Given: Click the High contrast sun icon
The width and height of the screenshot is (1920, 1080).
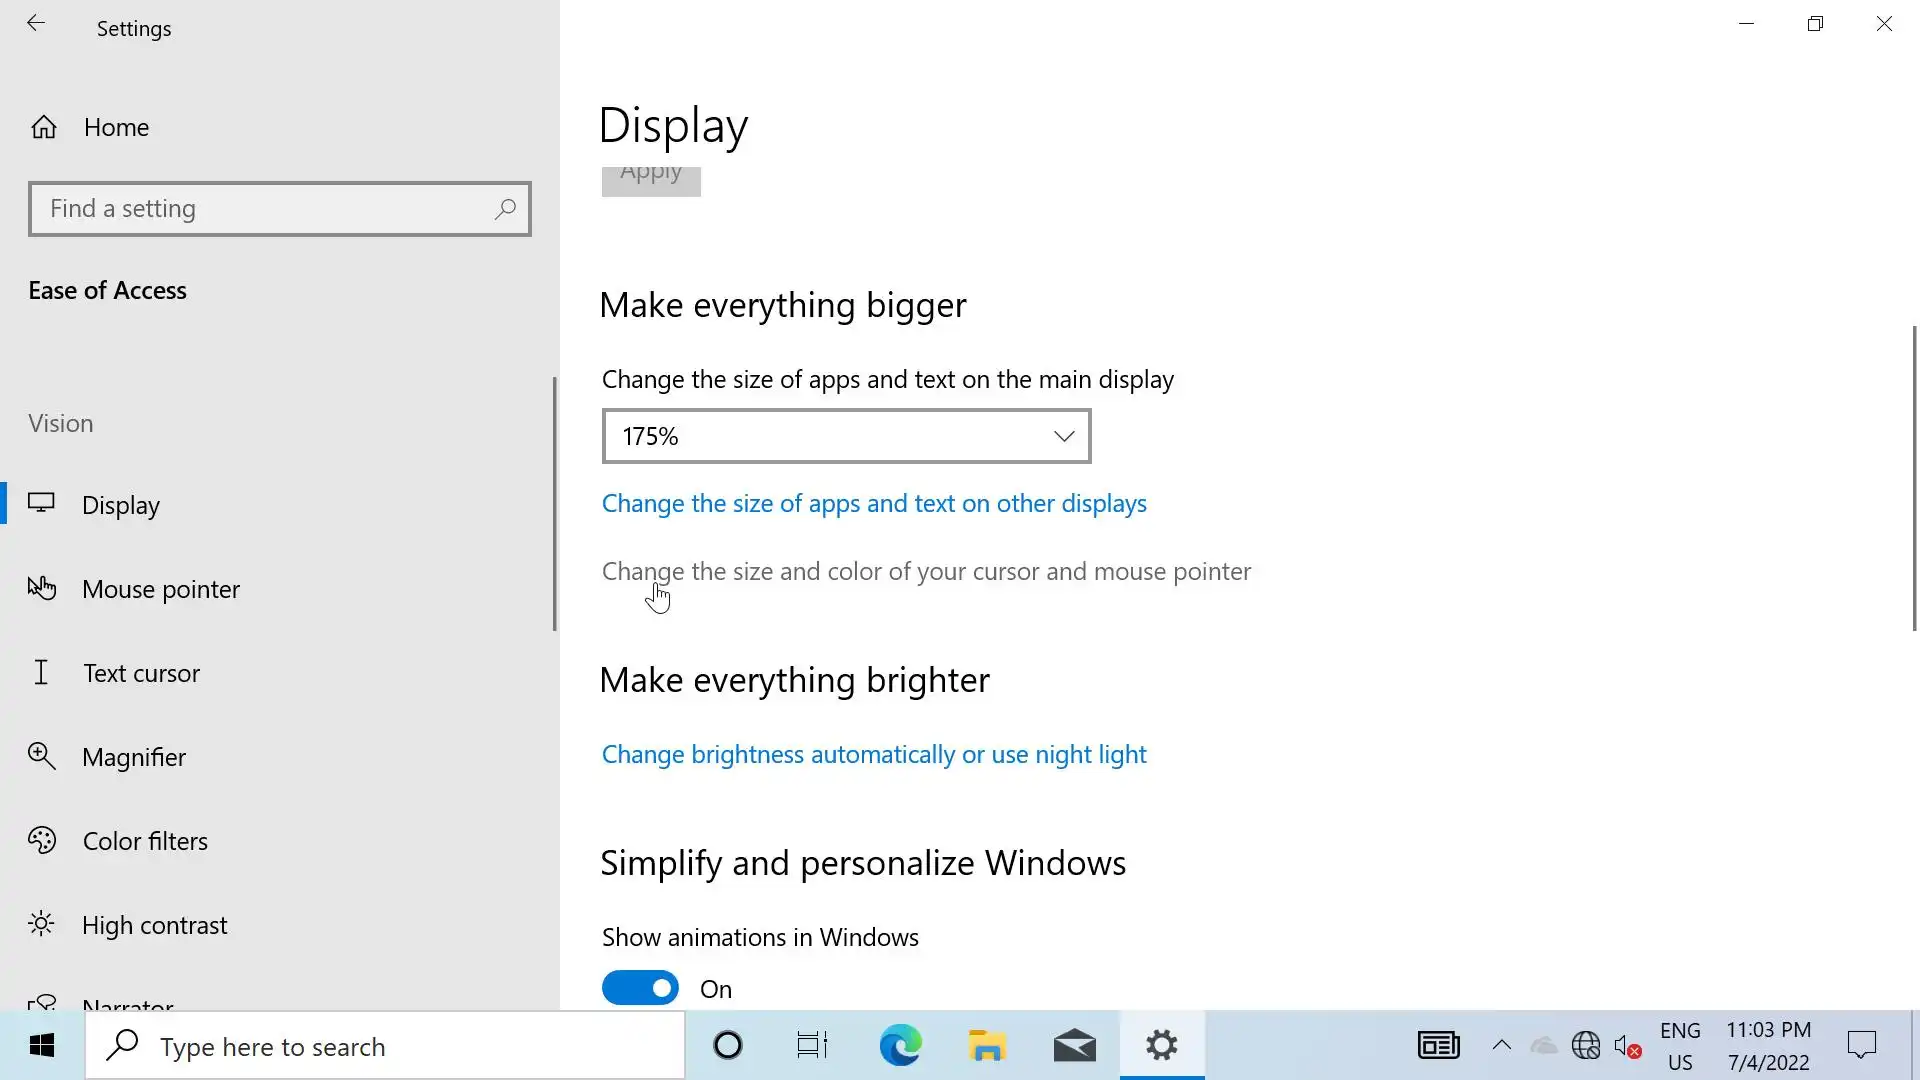Looking at the screenshot, I should (41, 924).
